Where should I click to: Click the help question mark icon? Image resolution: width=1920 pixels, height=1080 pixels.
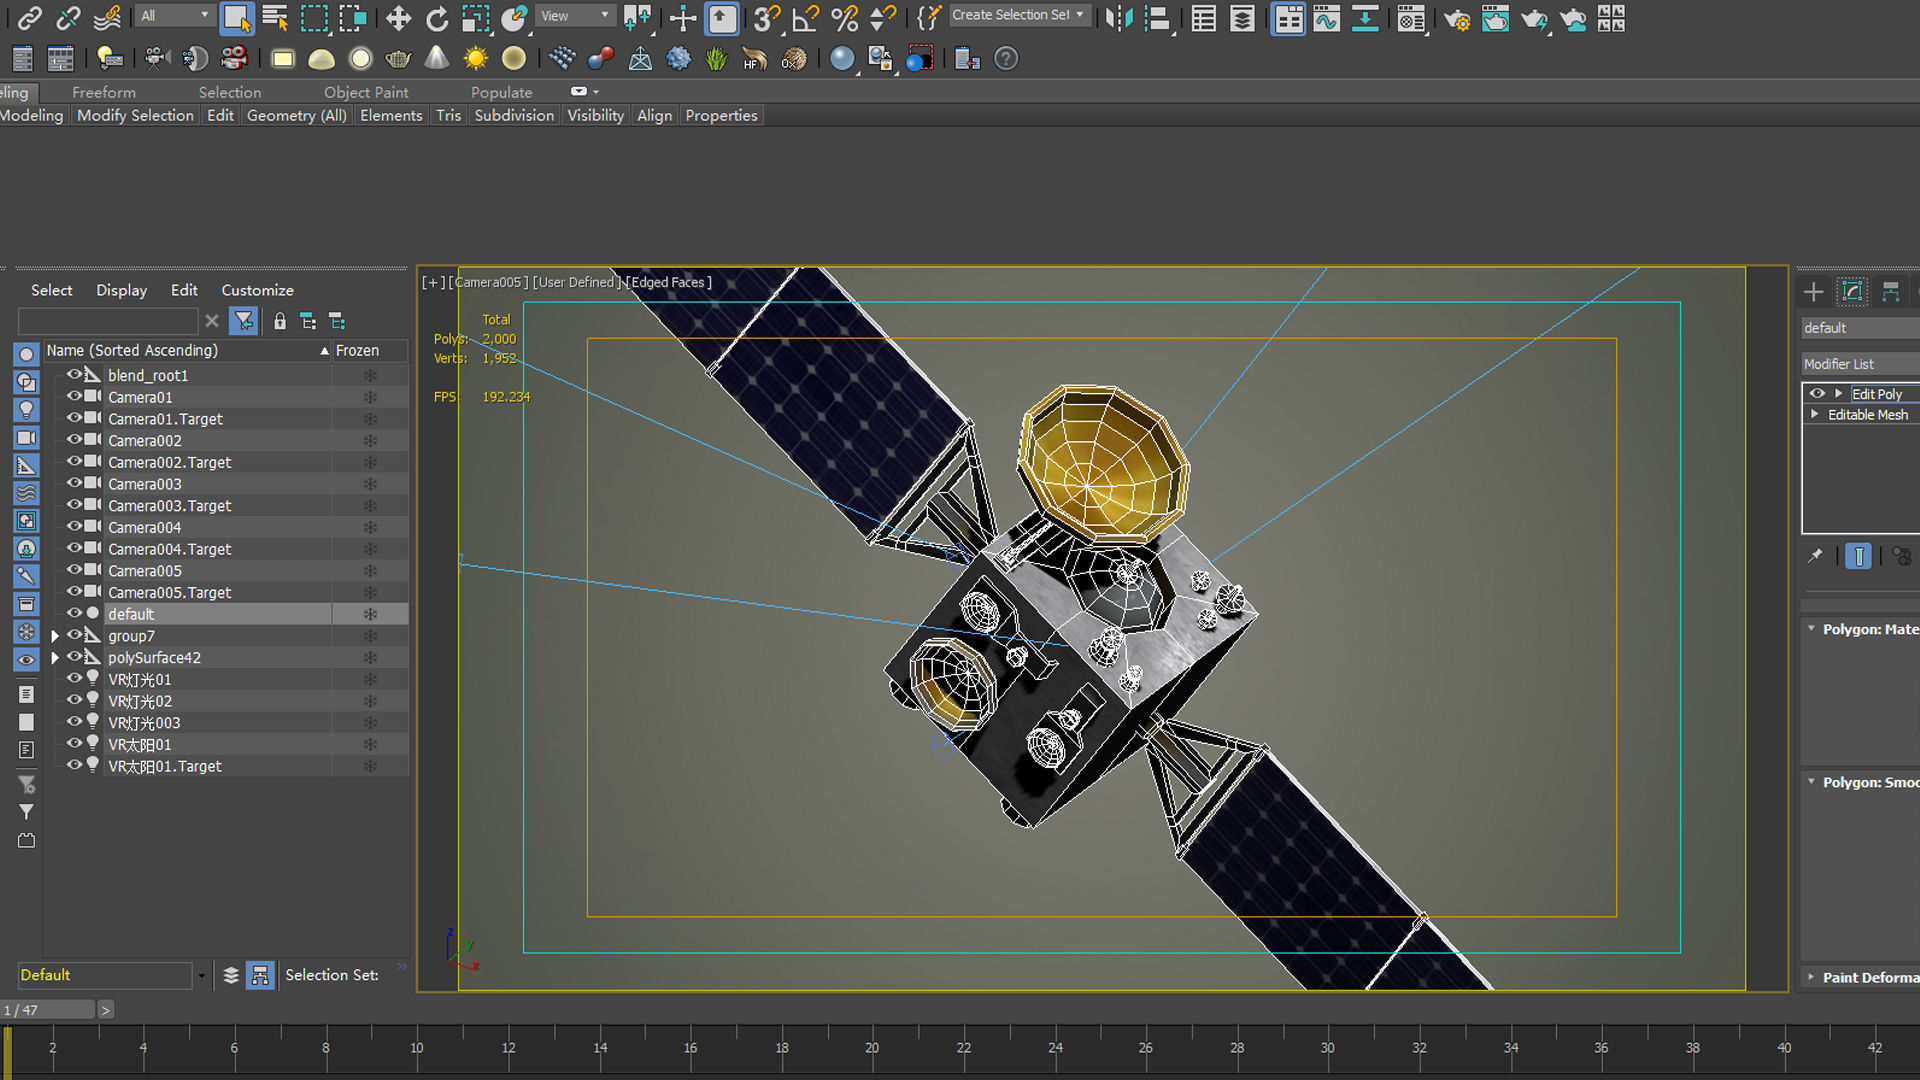pos(1006,59)
